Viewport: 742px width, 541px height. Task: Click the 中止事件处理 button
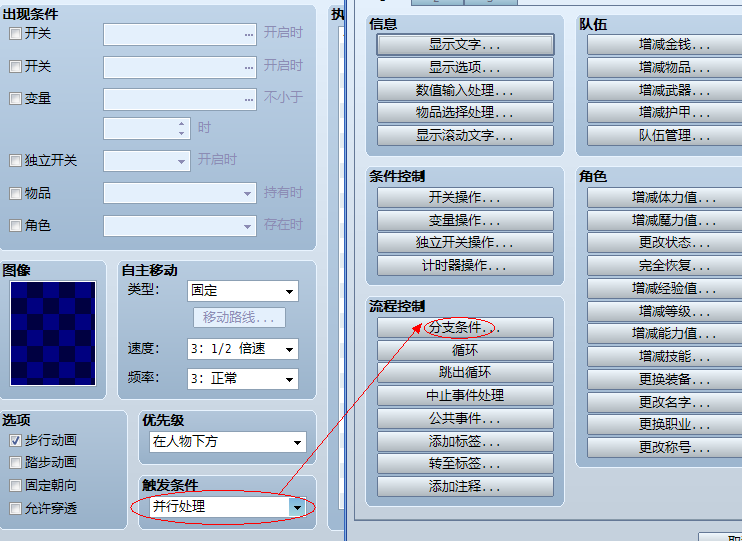(465, 395)
